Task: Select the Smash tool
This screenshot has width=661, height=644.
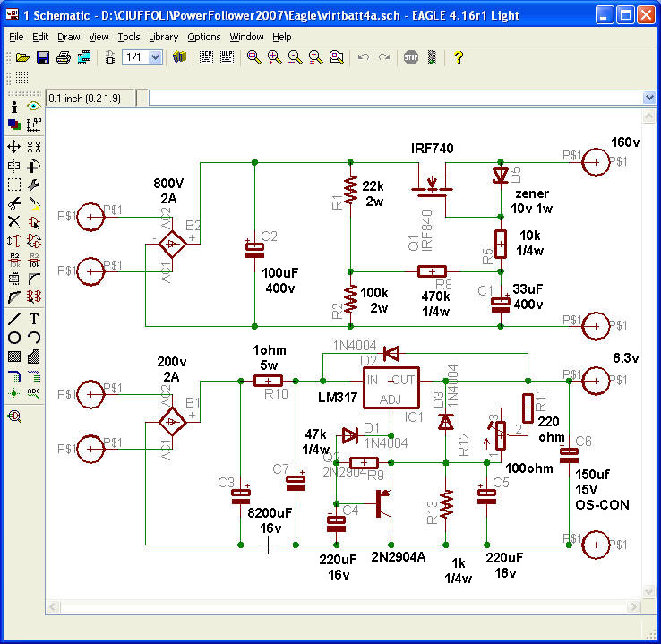Action: tap(14, 279)
